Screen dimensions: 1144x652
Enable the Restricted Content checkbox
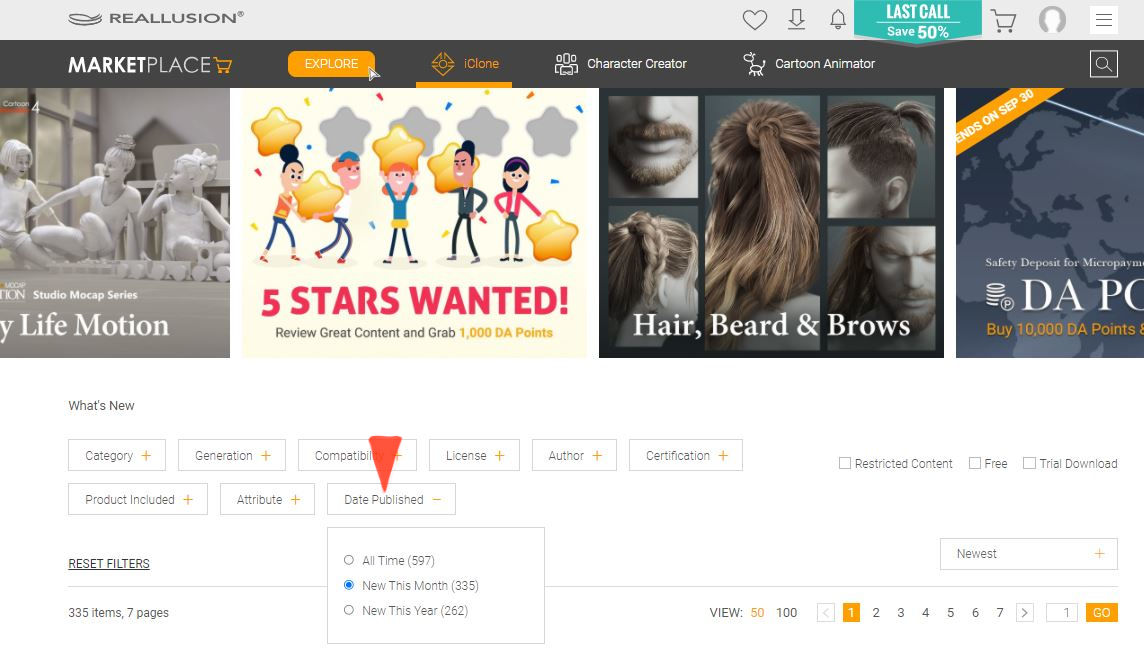pyautogui.click(x=845, y=463)
